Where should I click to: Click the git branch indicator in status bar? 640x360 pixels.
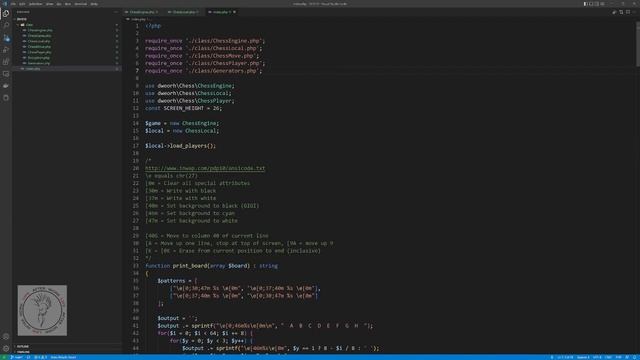(17, 357)
